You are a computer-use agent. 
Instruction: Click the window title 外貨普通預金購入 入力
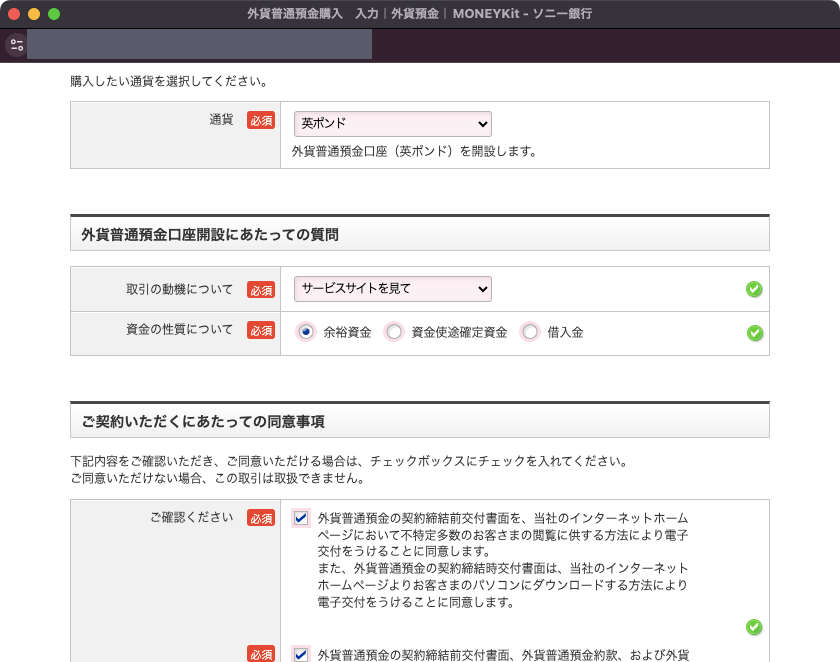tap(313, 14)
